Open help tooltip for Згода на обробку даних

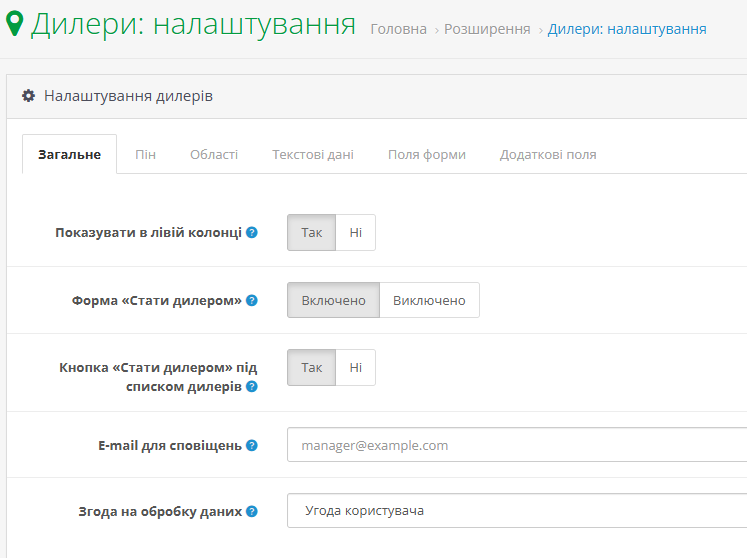252,511
